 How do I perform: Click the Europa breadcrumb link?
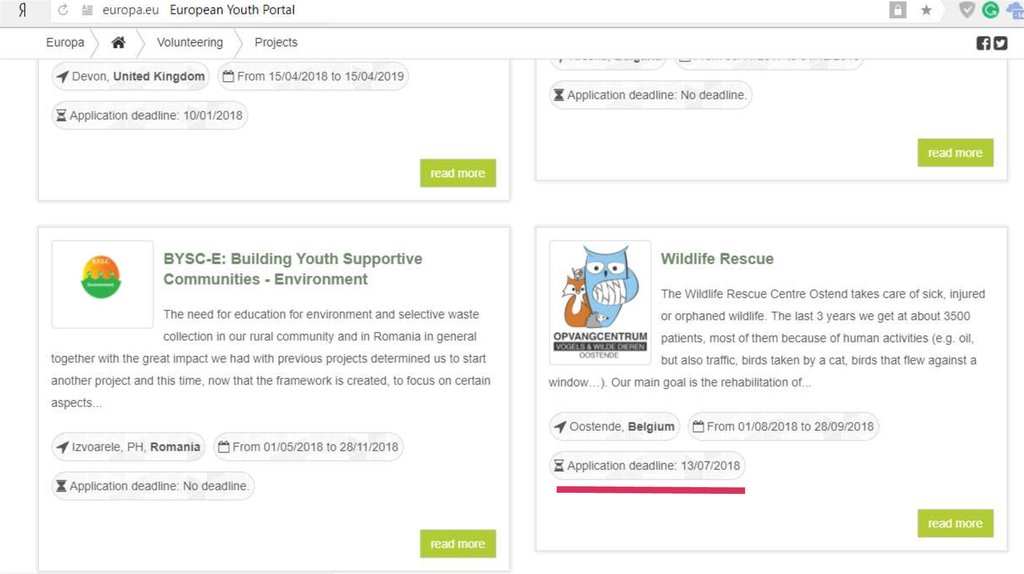coord(65,42)
